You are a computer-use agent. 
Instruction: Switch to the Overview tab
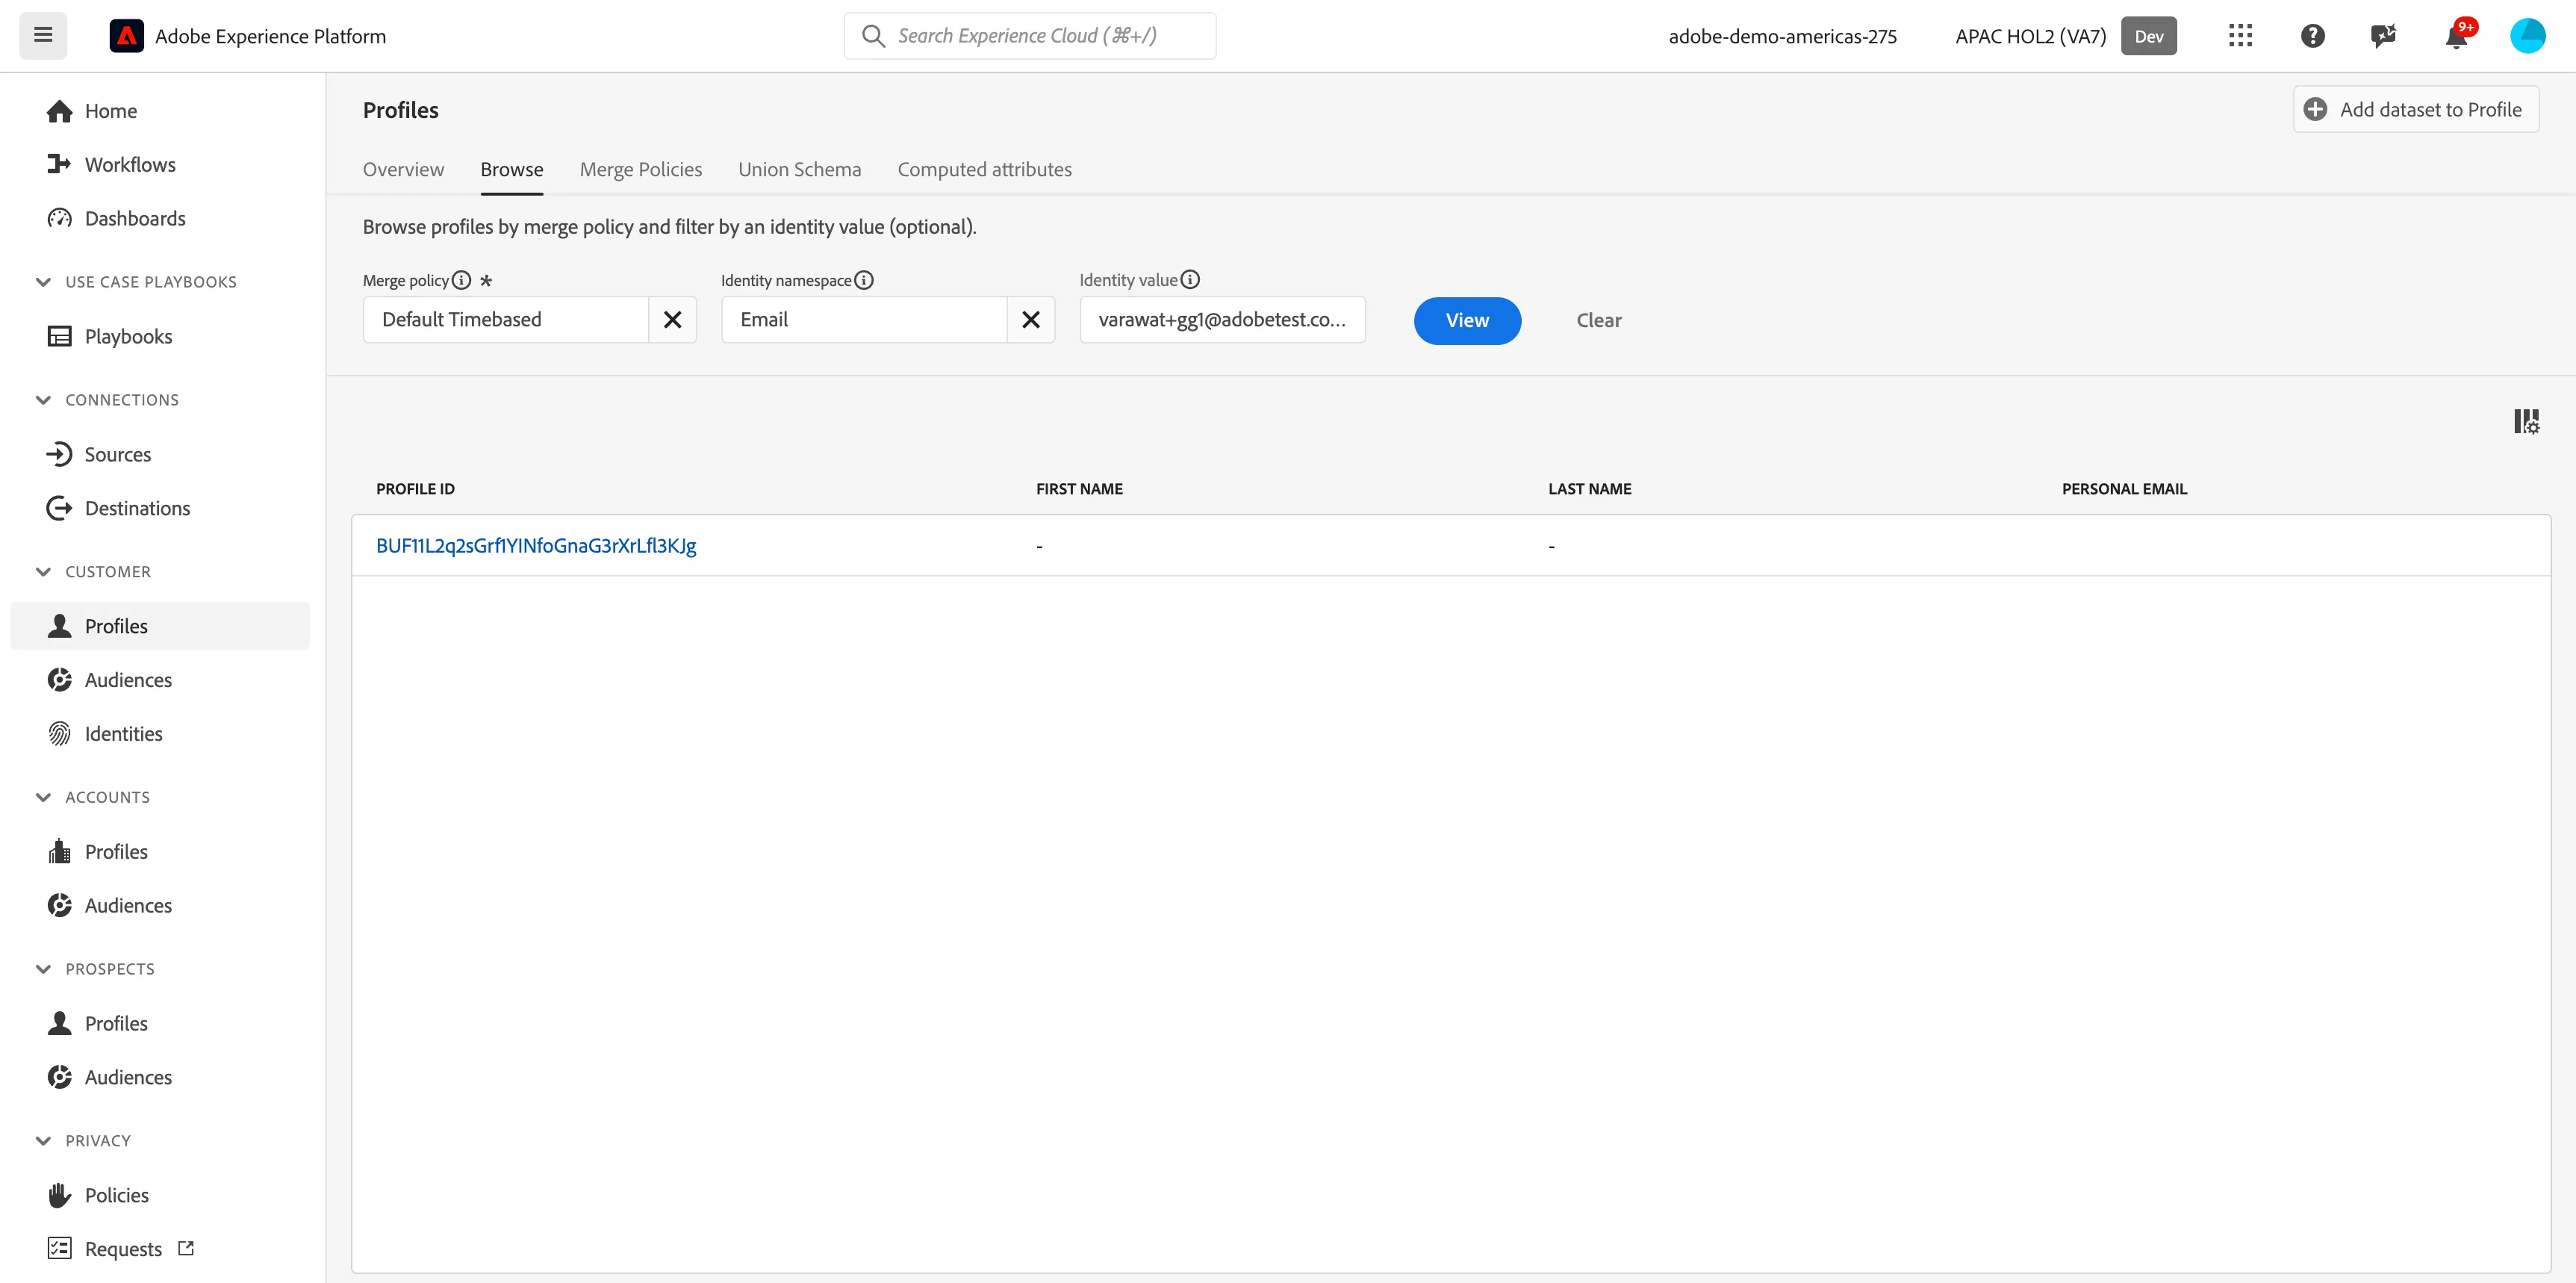click(403, 170)
